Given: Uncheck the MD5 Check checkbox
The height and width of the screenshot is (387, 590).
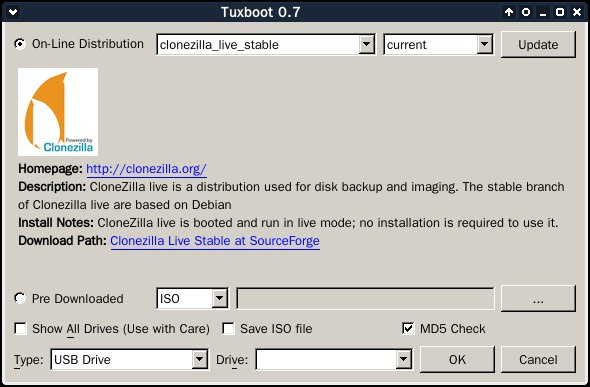Looking at the screenshot, I should (x=408, y=328).
